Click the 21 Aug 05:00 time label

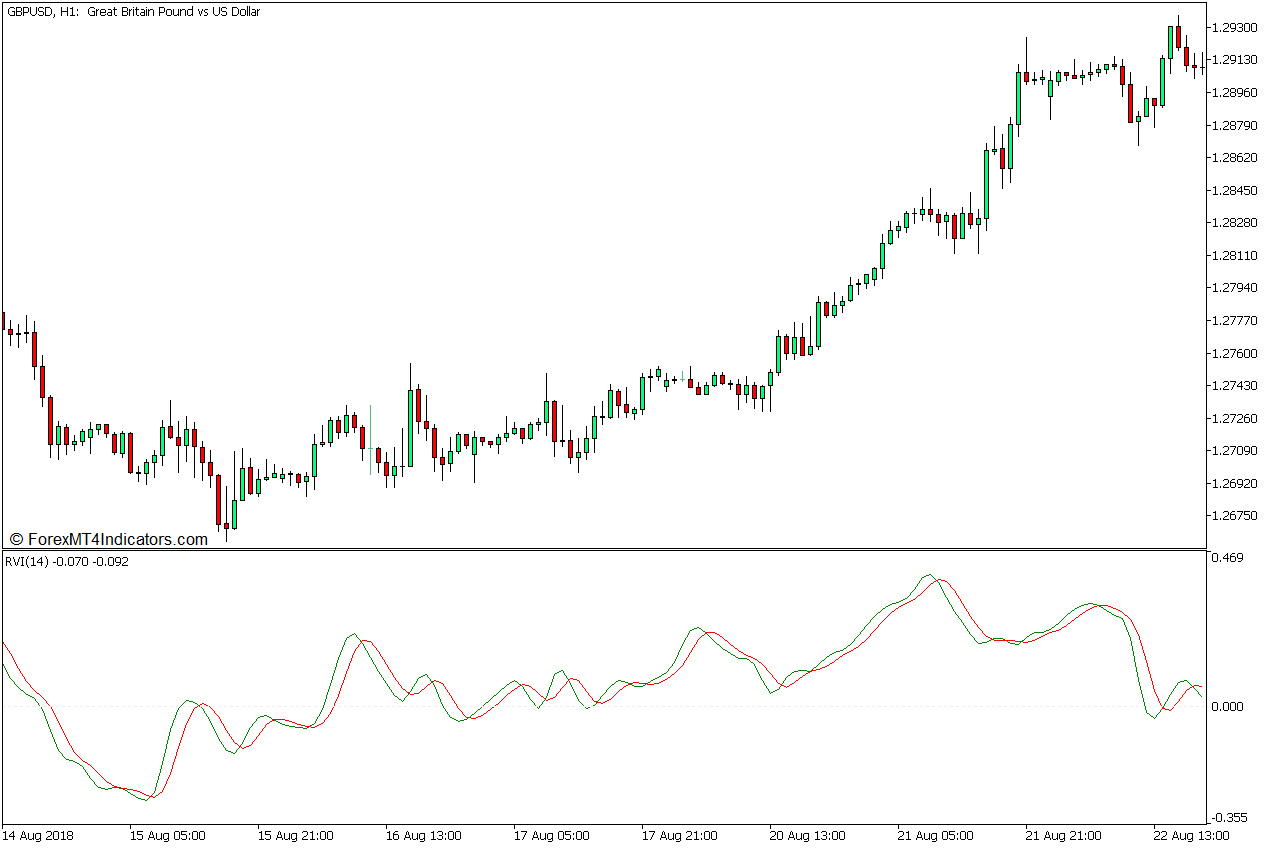pos(935,835)
